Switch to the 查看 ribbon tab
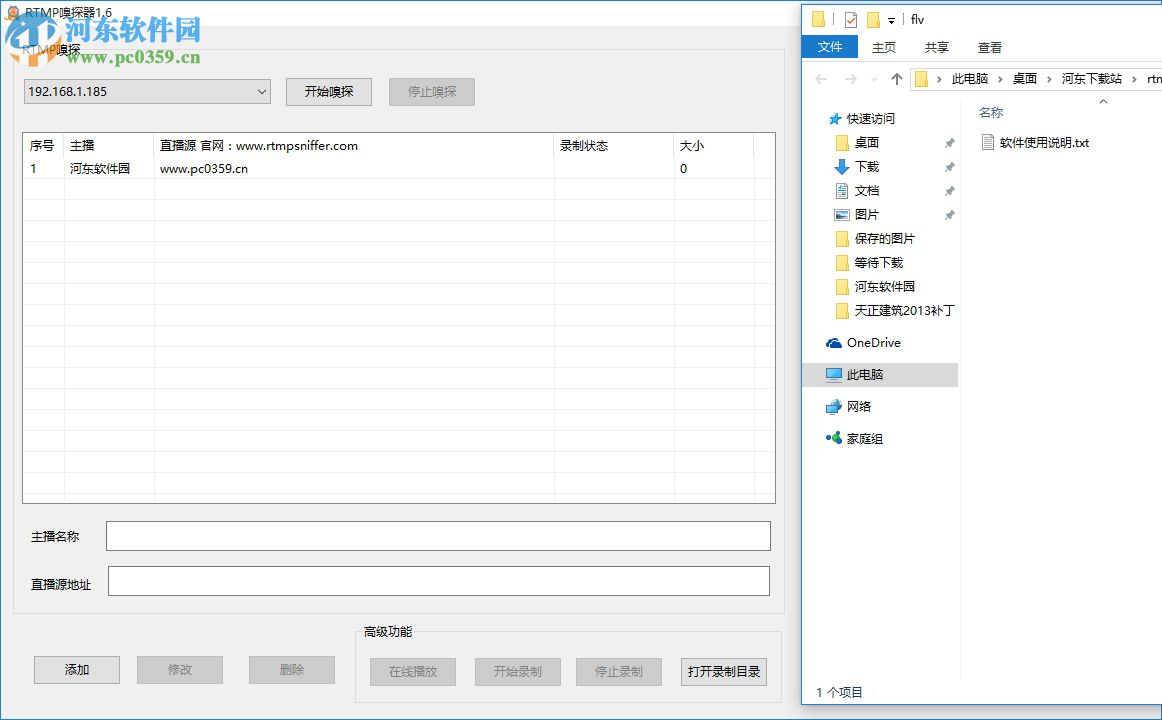This screenshot has height=720, width=1162. 989,47
